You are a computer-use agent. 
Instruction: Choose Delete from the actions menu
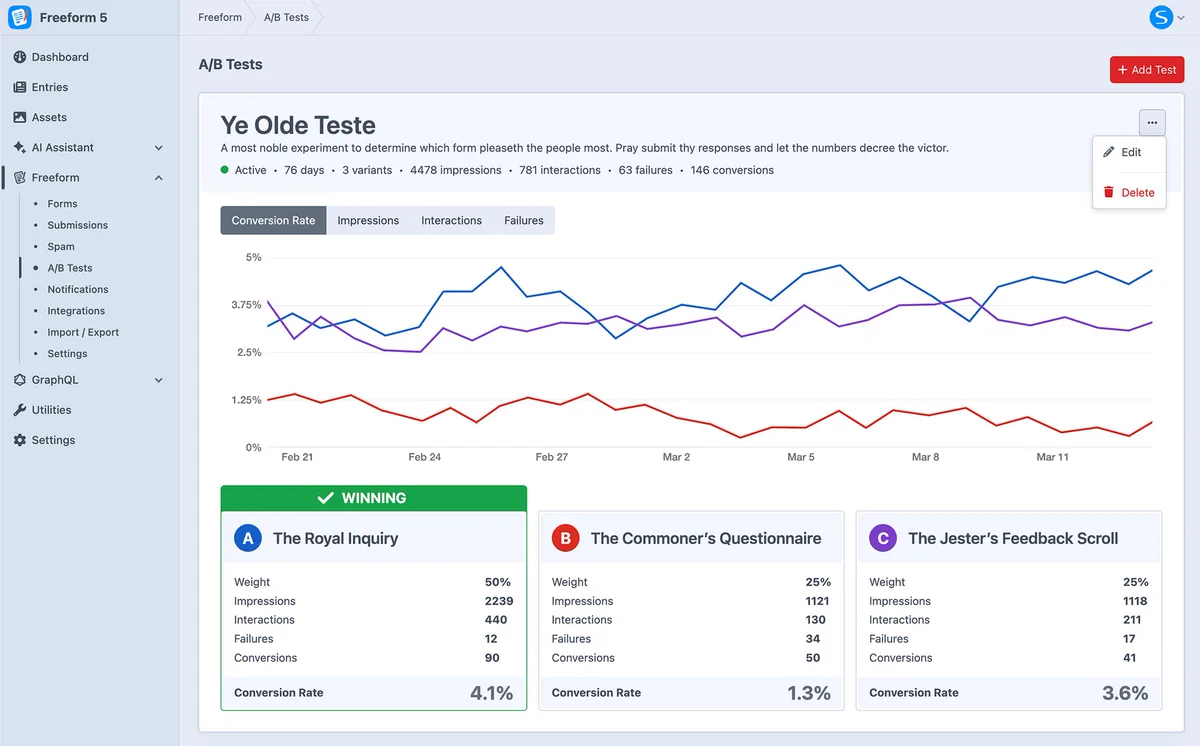1129,192
